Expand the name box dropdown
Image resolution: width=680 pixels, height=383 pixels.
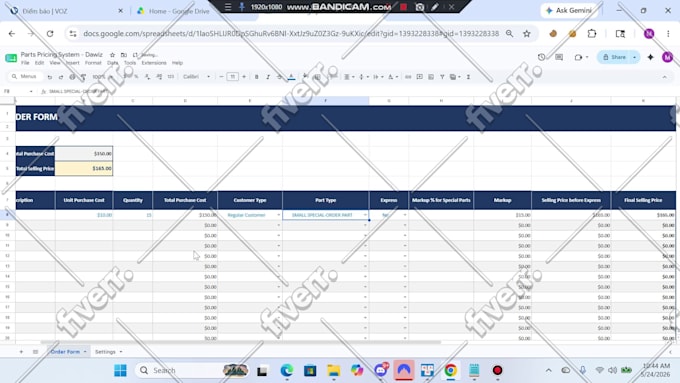[x=31, y=92]
